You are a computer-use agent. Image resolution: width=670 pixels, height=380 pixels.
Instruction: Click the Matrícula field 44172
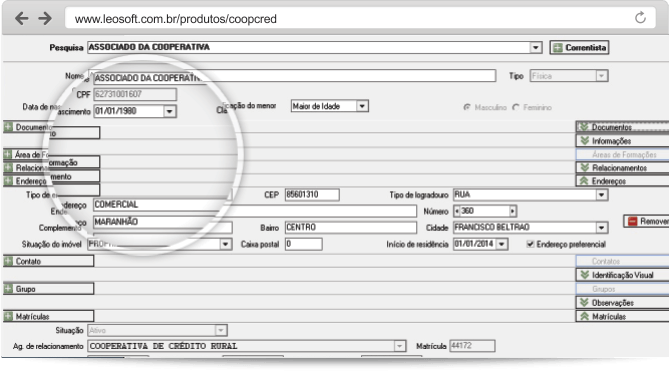pos(472,346)
